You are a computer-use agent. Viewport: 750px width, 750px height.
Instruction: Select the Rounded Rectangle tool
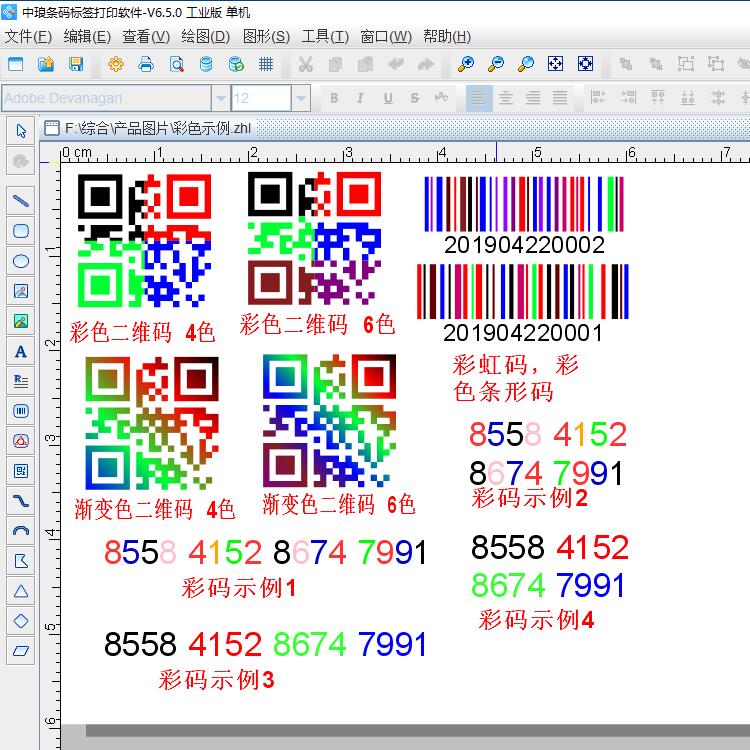(x=21, y=231)
